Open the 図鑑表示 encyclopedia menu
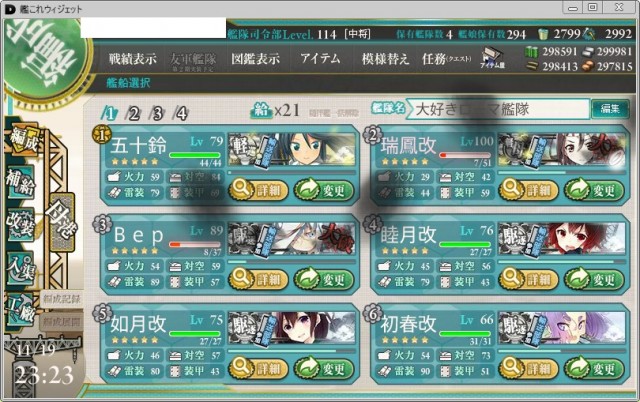The image size is (640, 402). tap(256, 59)
